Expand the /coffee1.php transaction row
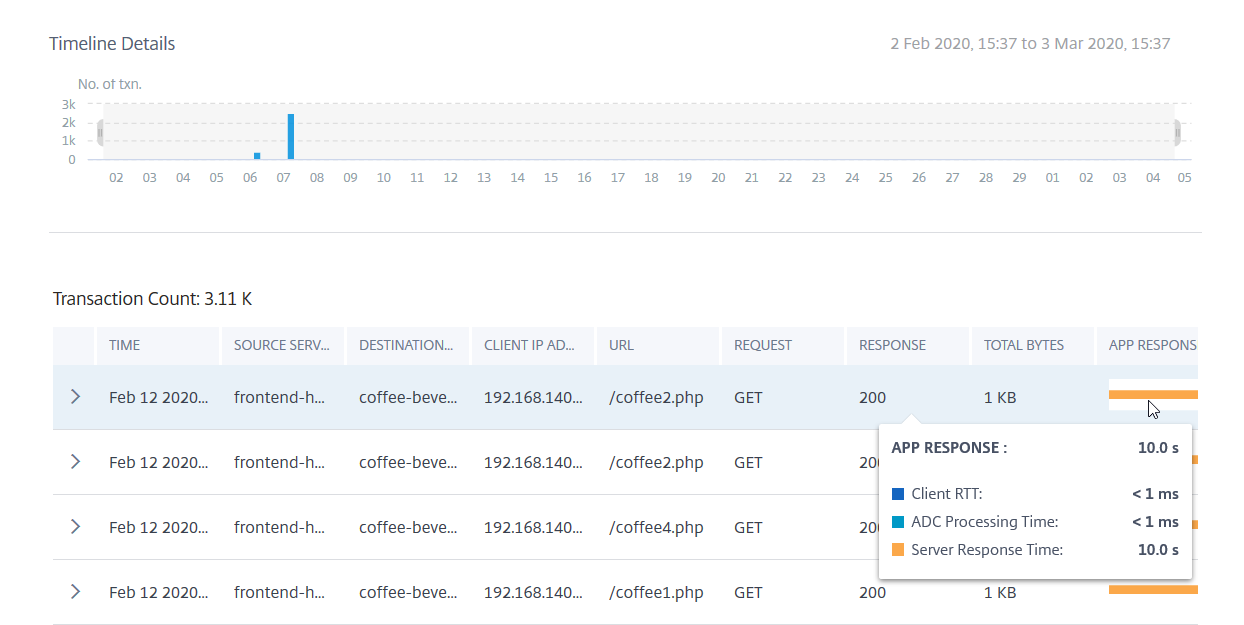The image size is (1244, 625). [75, 592]
